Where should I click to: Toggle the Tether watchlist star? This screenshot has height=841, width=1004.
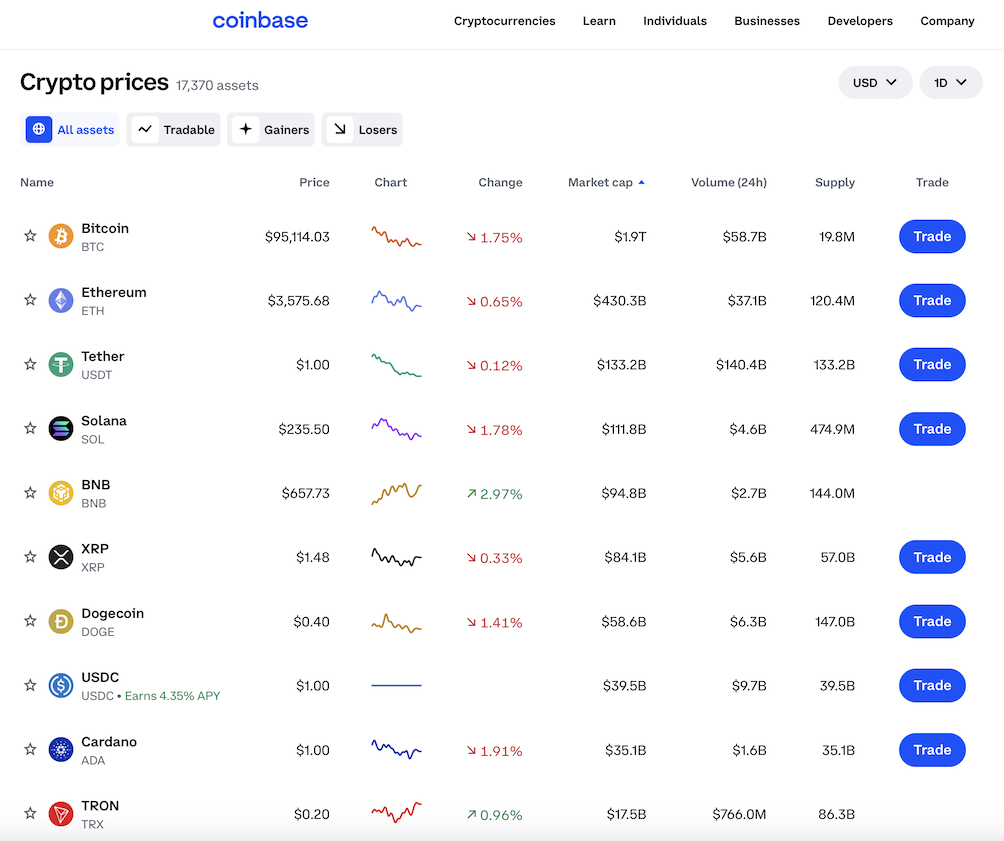point(30,364)
